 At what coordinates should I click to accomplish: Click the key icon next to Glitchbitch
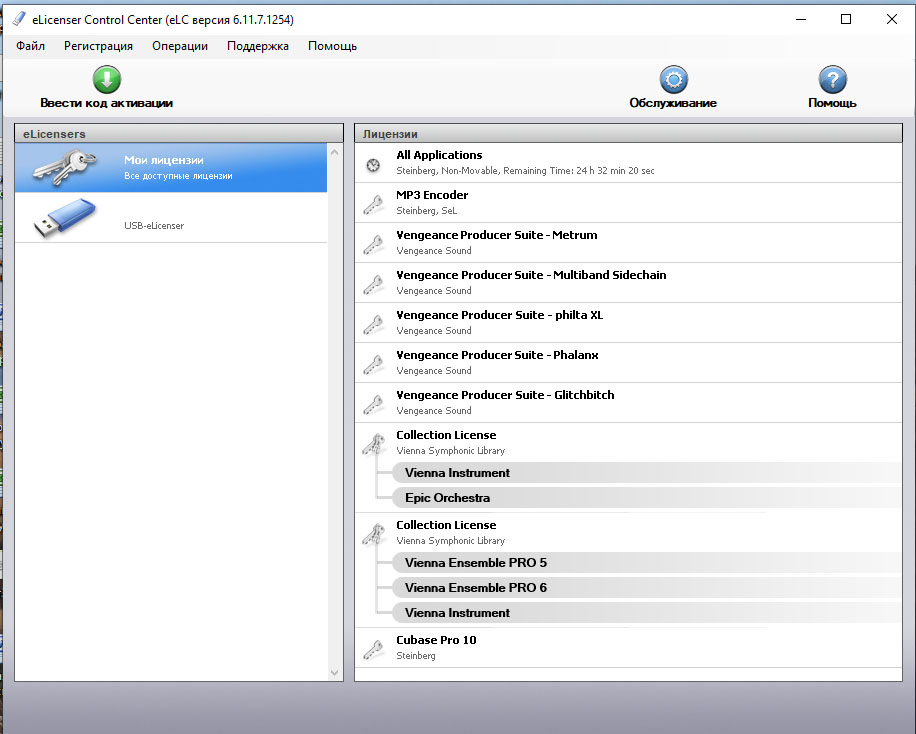tap(373, 404)
